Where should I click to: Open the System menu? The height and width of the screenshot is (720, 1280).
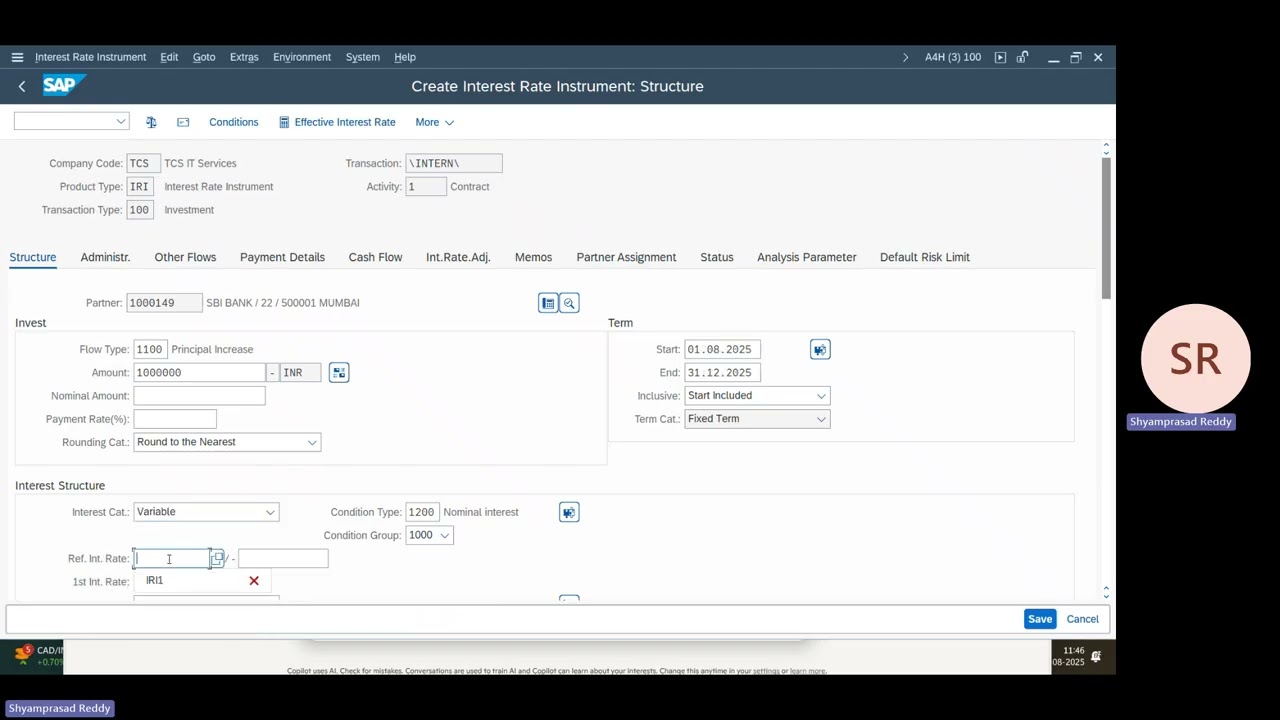[363, 57]
